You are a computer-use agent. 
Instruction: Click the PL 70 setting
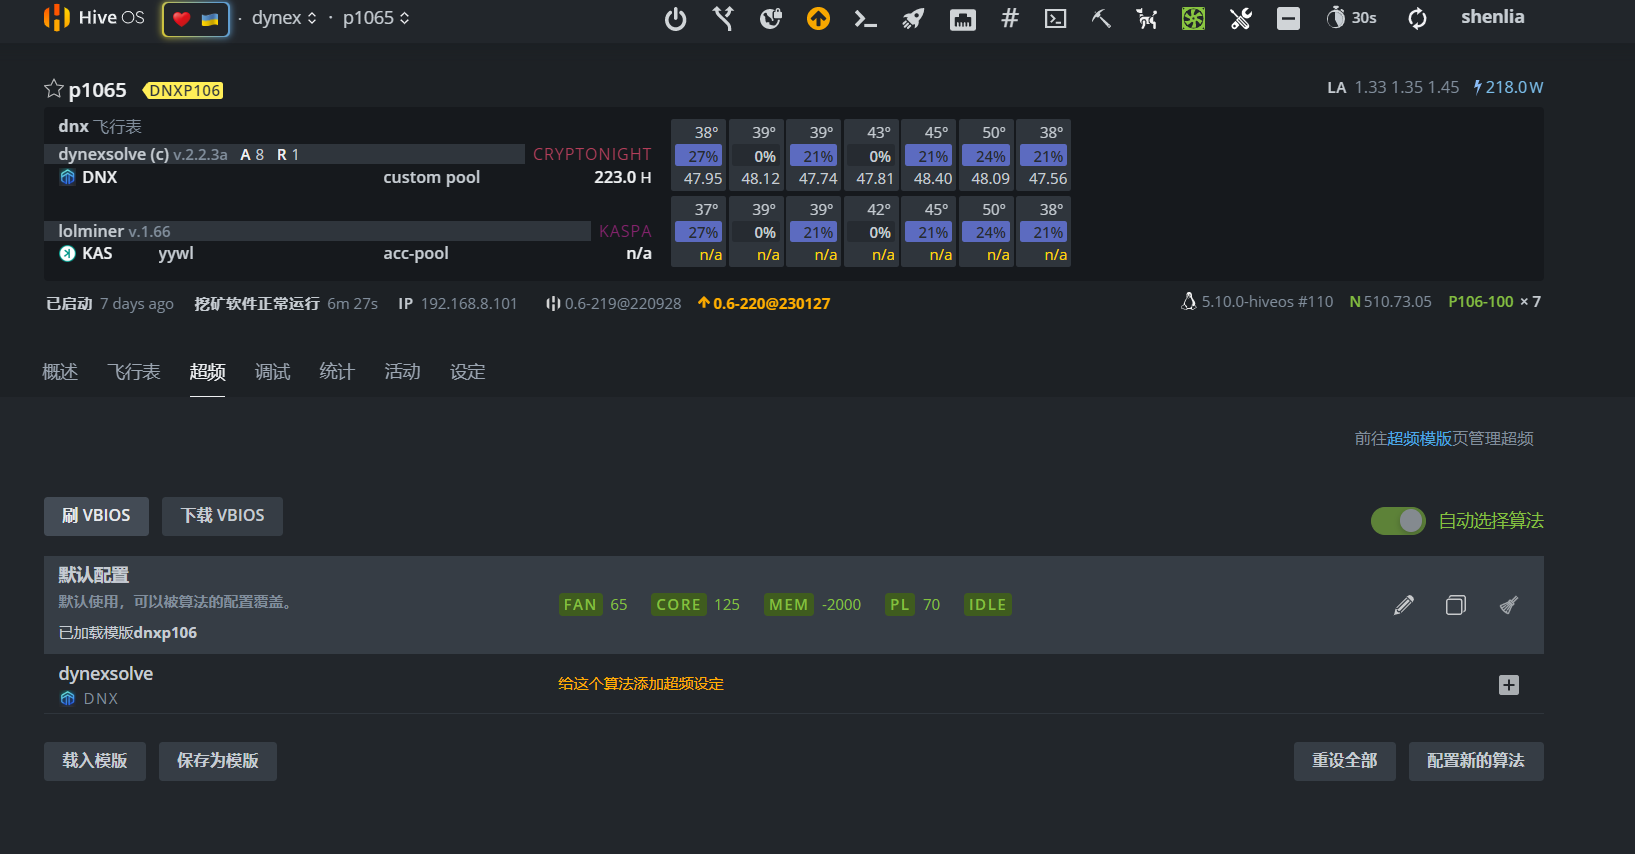914,604
